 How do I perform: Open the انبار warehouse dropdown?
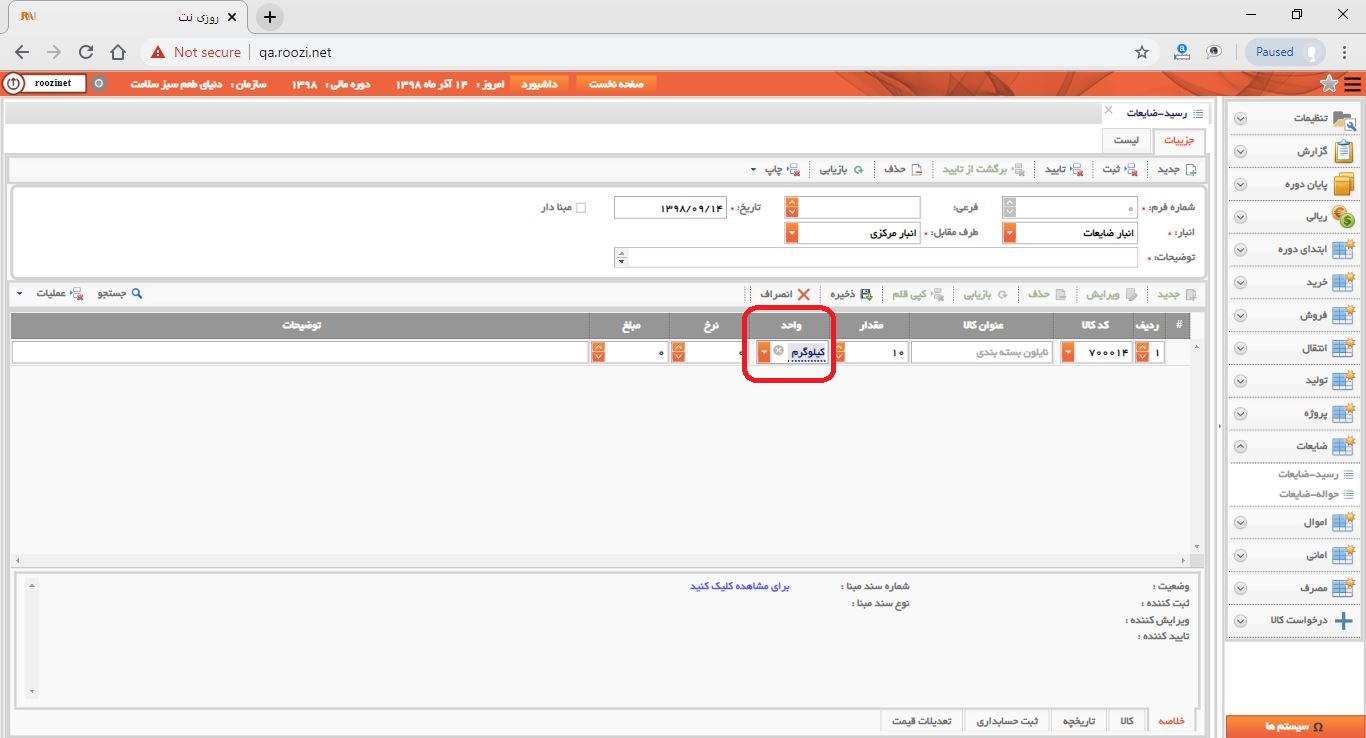(1009, 233)
